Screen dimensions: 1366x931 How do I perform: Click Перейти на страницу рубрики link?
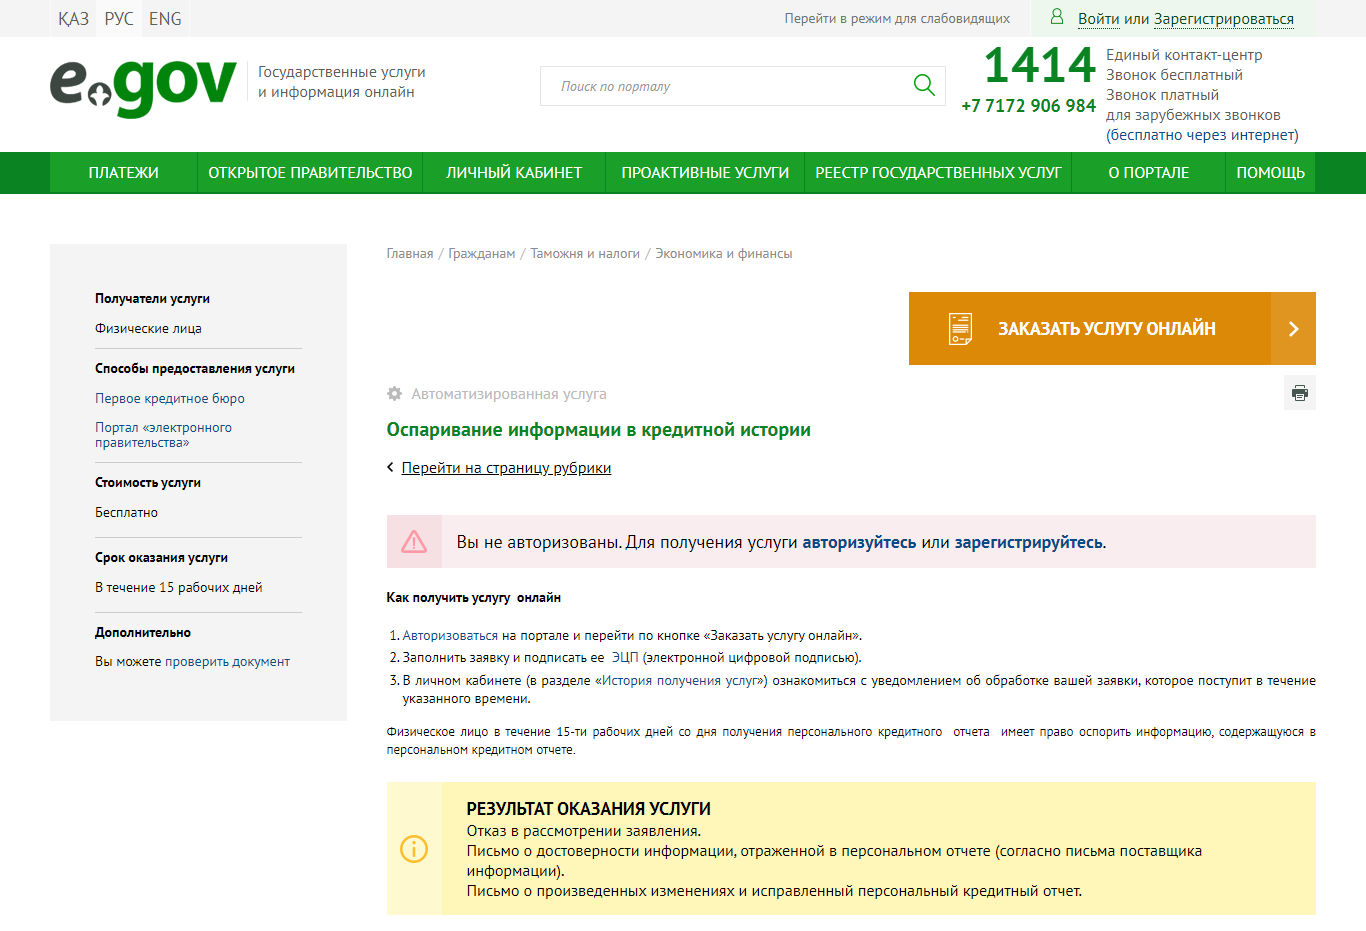[506, 468]
